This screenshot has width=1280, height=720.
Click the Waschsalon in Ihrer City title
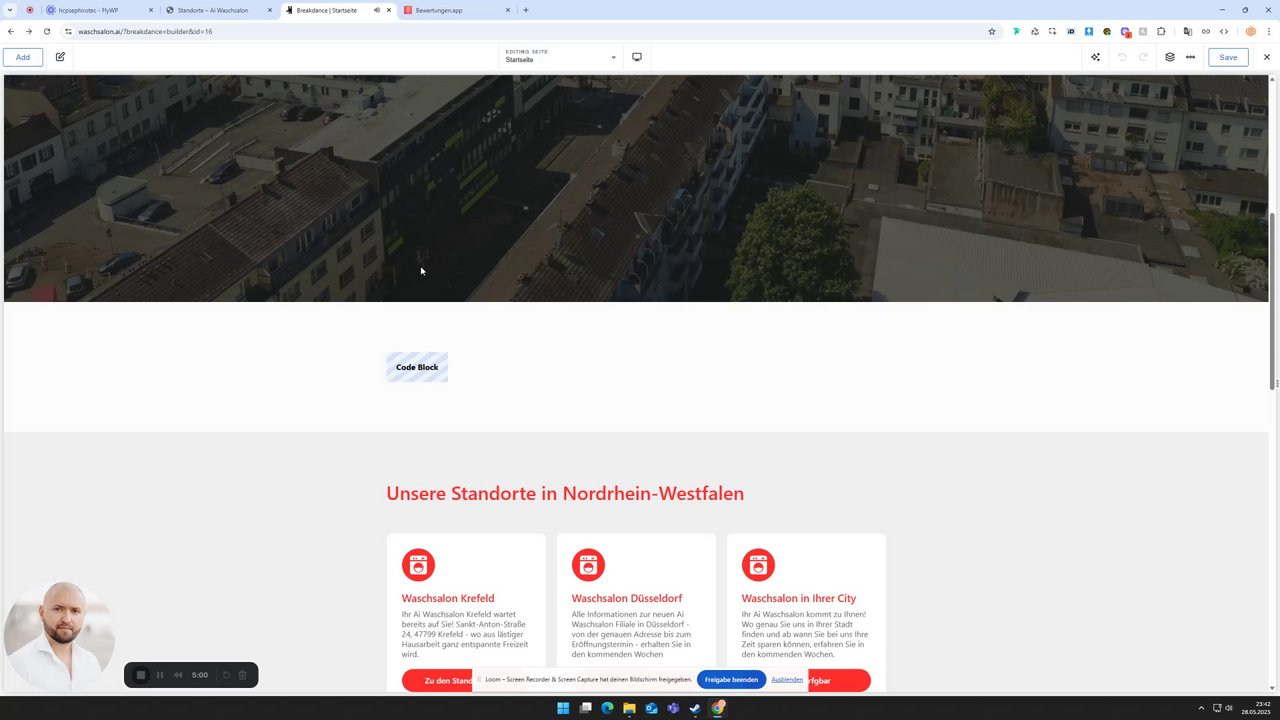(798, 598)
